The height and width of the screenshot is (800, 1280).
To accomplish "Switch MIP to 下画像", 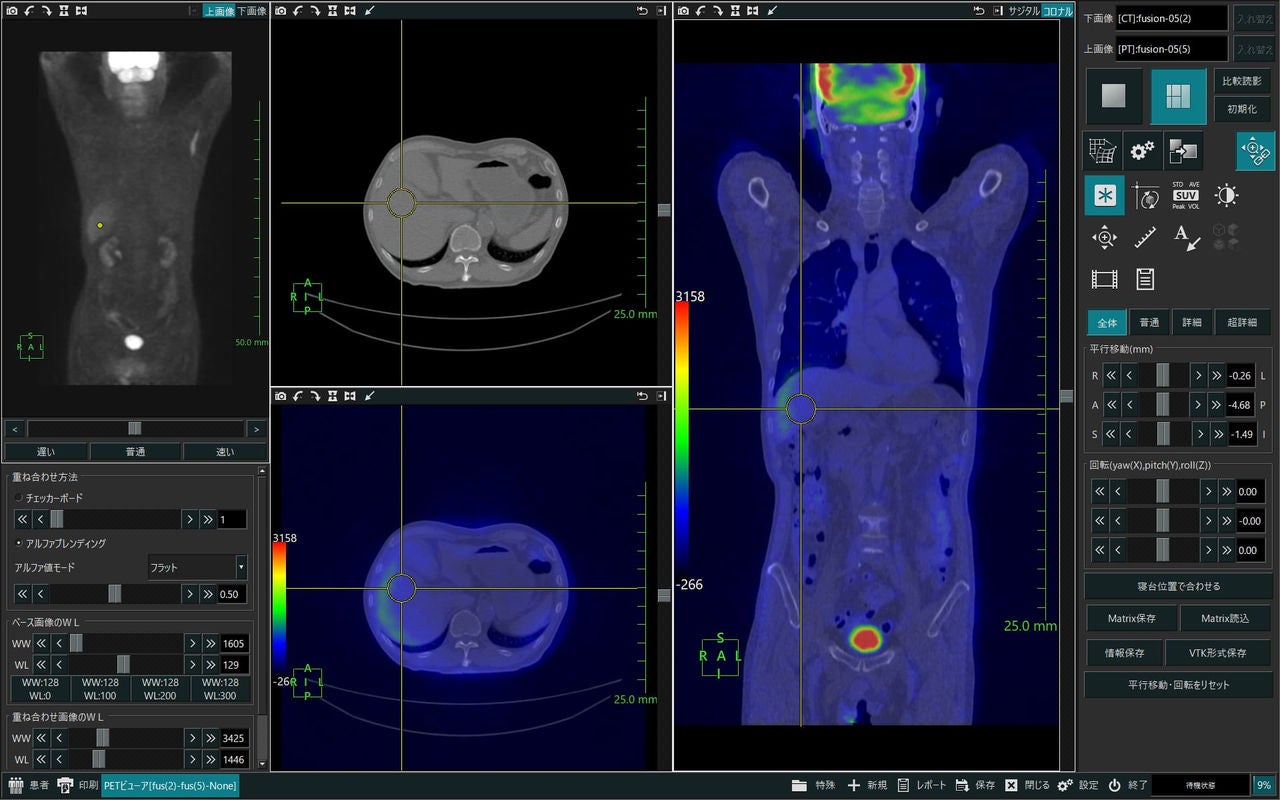I will (252, 11).
